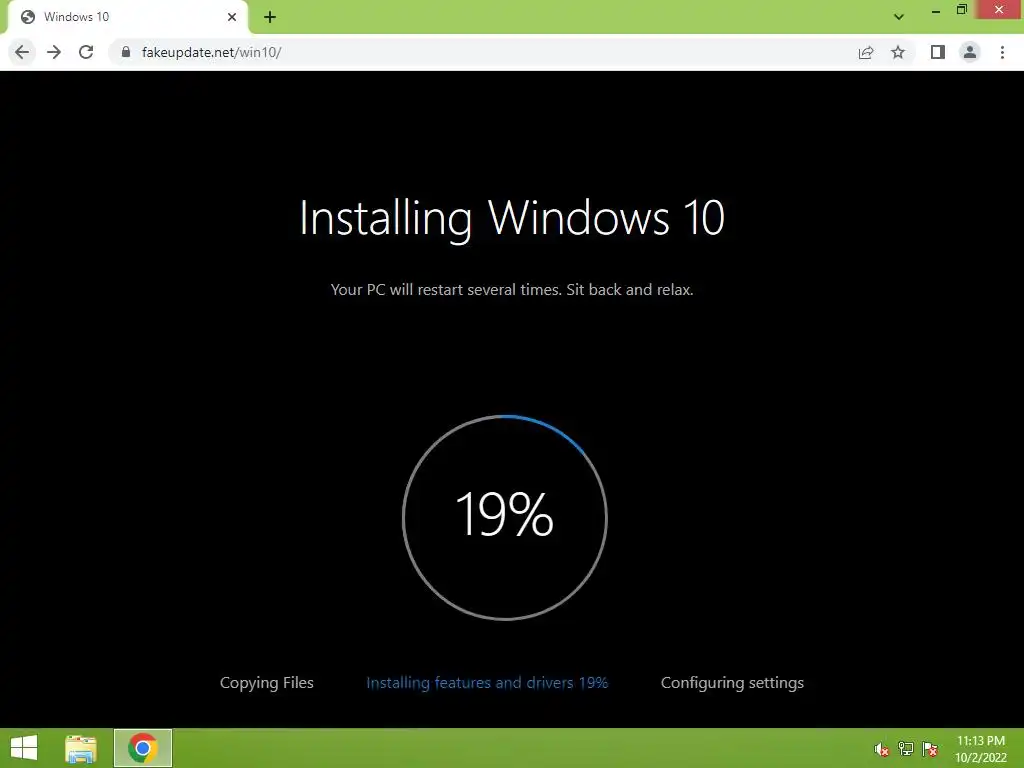The height and width of the screenshot is (768, 1024).
Task: Click the 19% progress circle
Action: point(505,517)
